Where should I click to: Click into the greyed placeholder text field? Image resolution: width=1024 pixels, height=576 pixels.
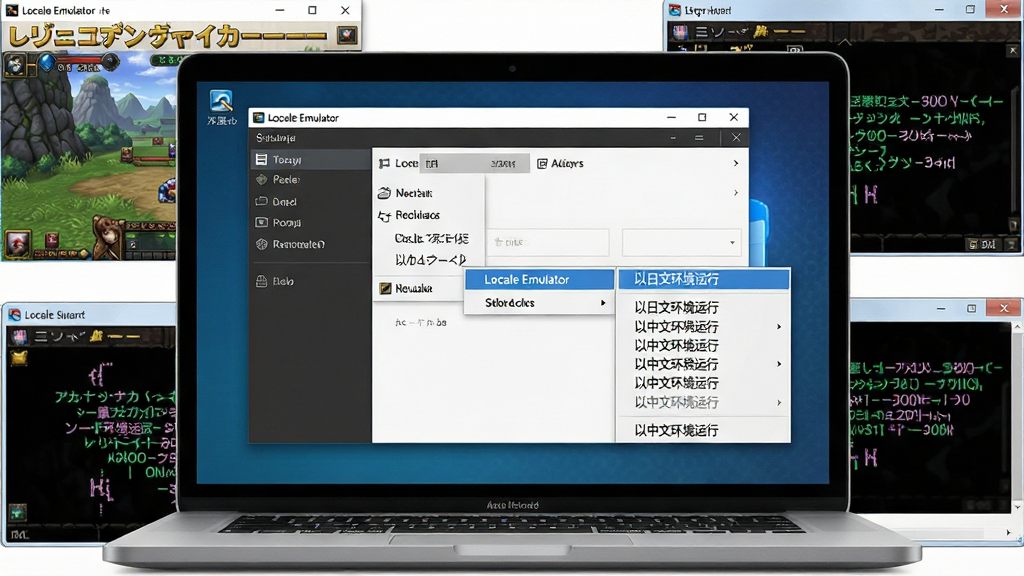(549, 242)
